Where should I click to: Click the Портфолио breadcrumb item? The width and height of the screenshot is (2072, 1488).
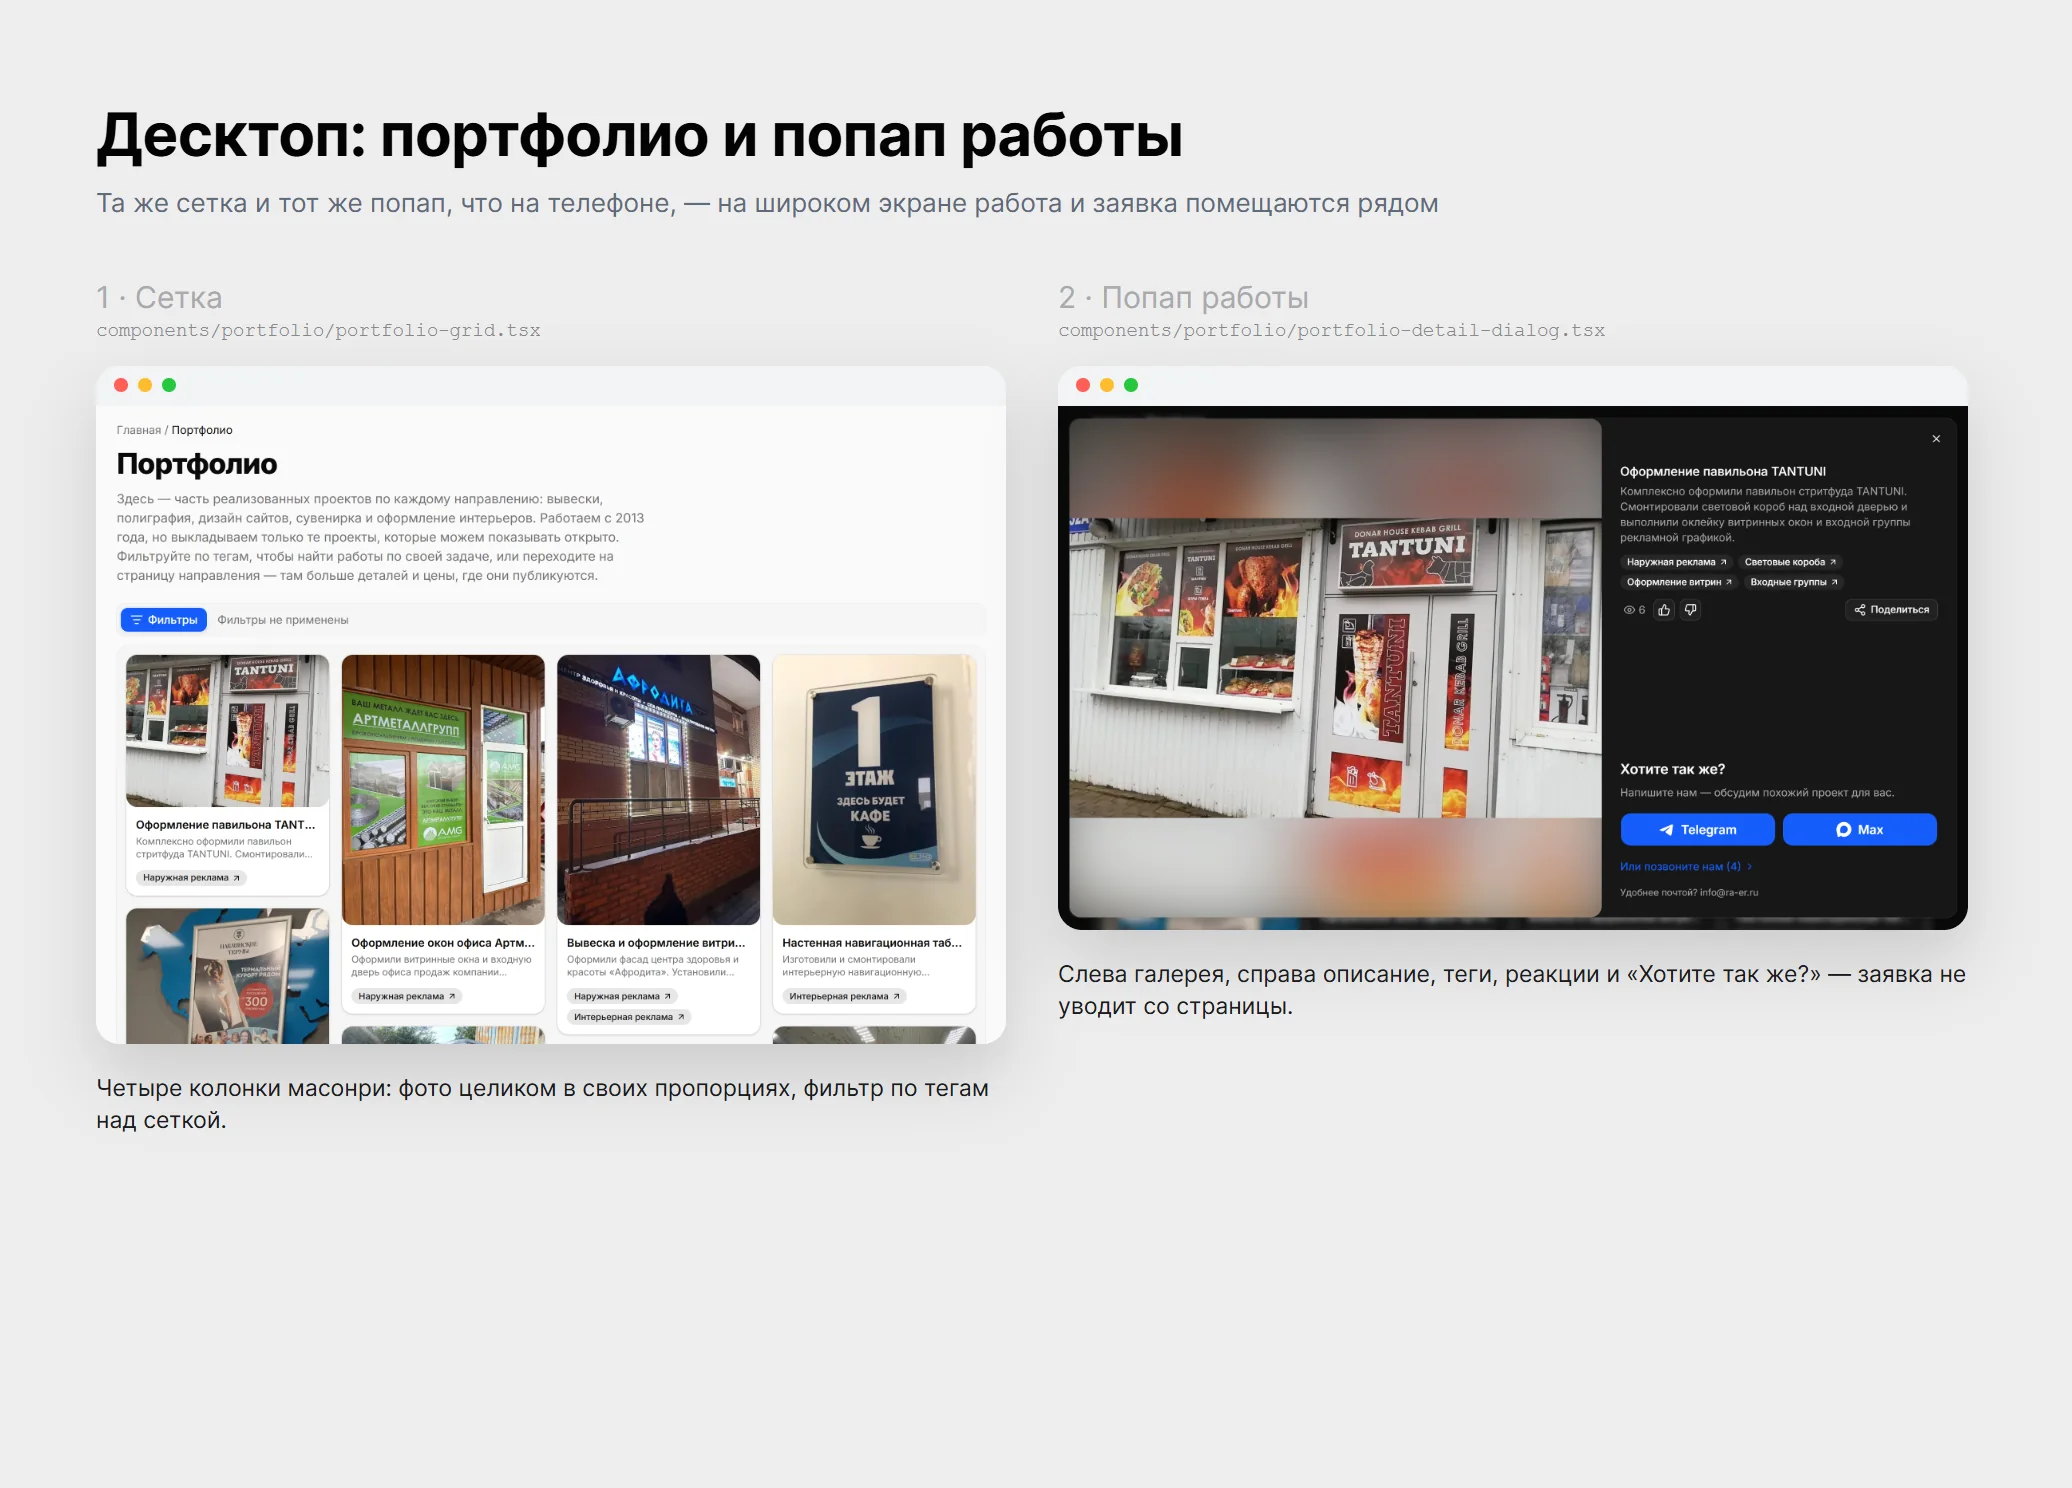coord(202,430)
